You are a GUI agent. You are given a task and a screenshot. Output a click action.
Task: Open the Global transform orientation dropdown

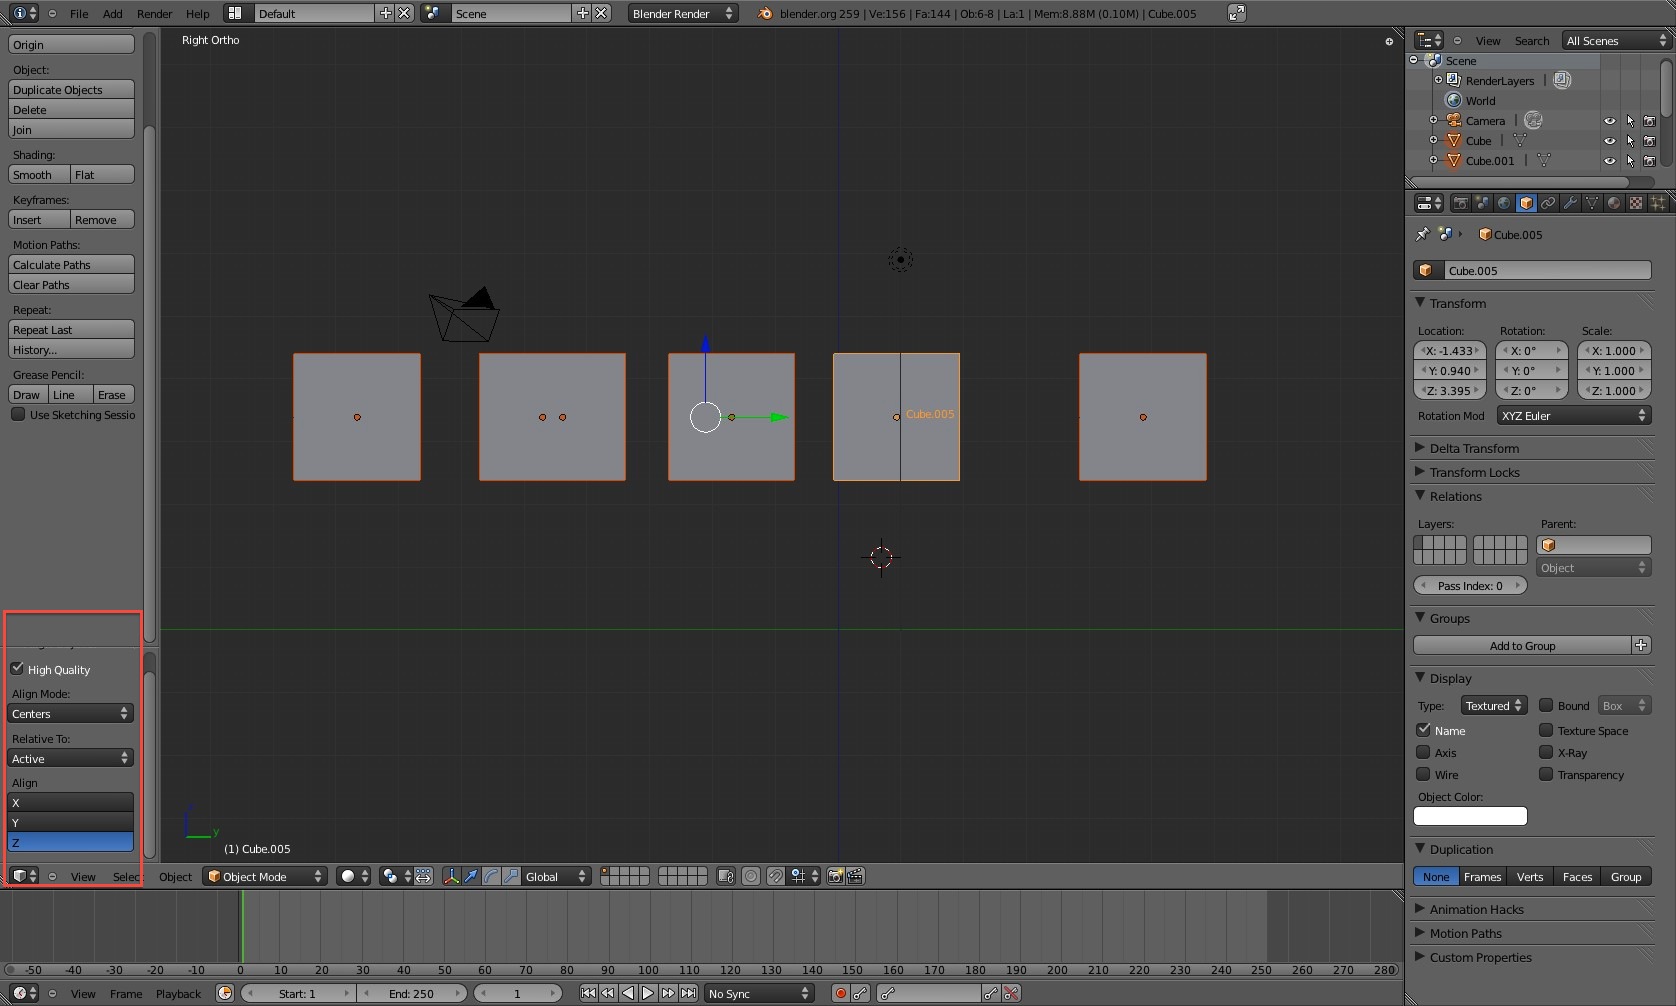[556, 876]
